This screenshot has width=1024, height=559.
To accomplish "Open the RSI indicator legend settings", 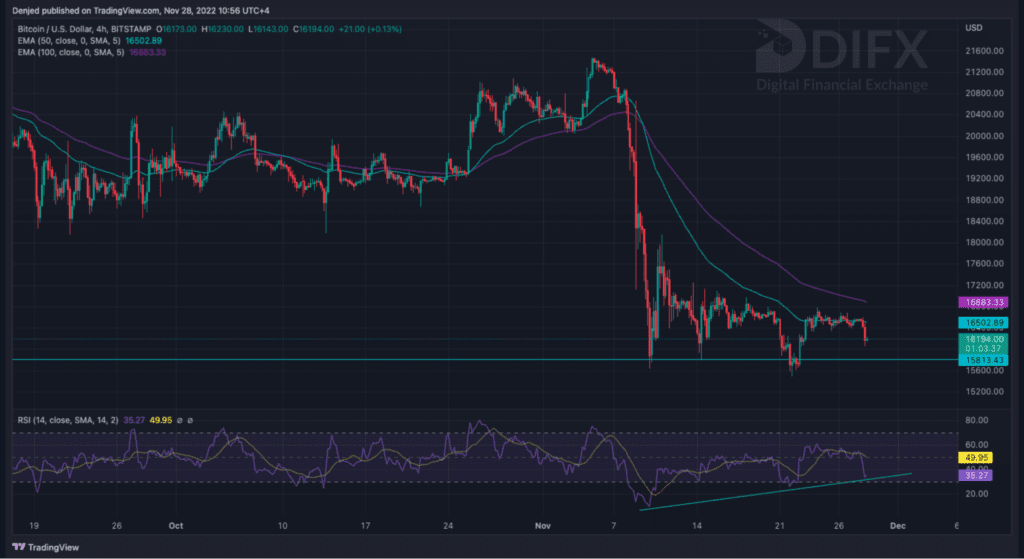I will tap(65, 420).
